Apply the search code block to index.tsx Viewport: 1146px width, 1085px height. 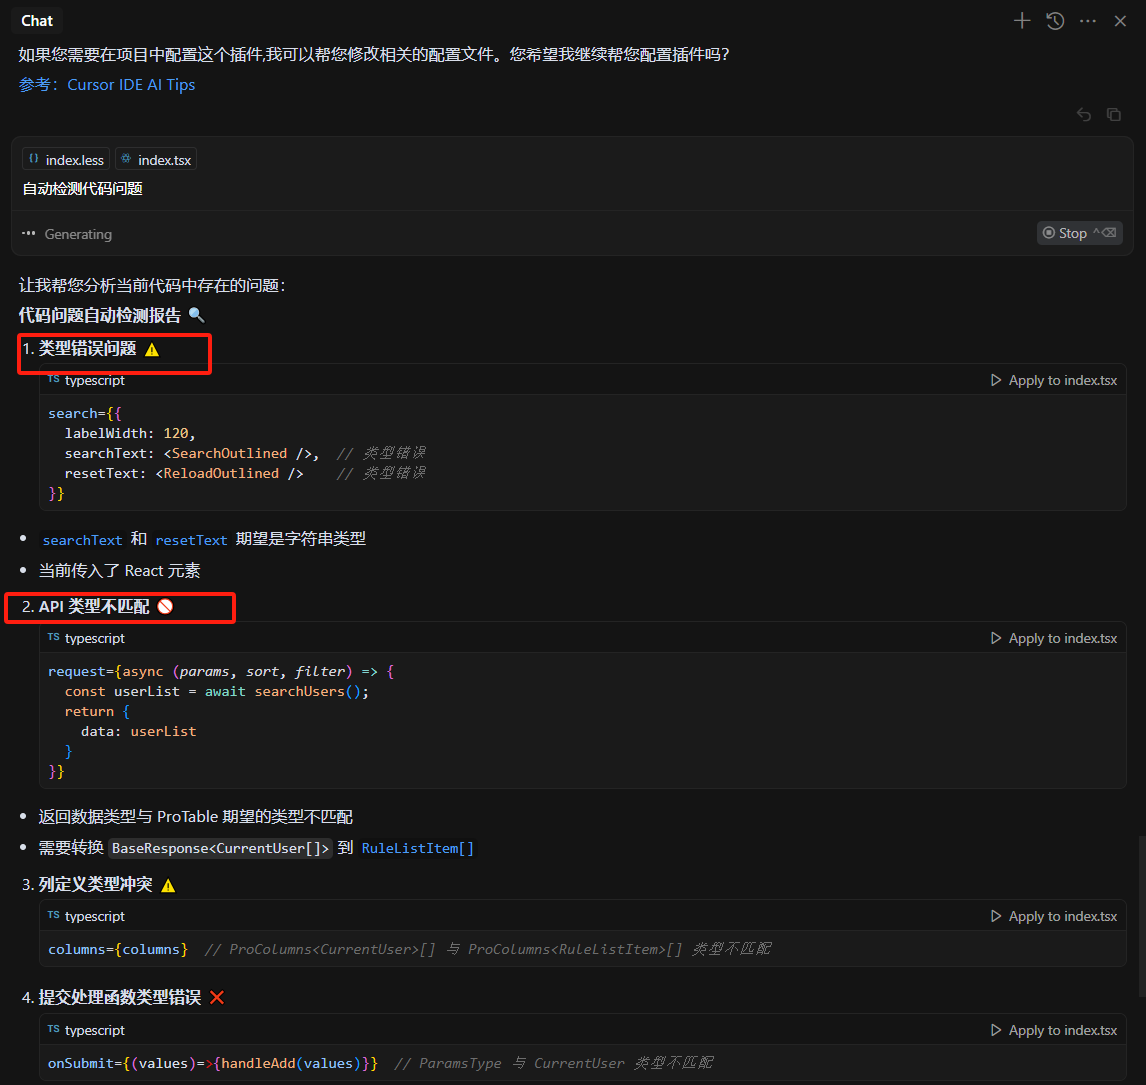coord(1054,381)
